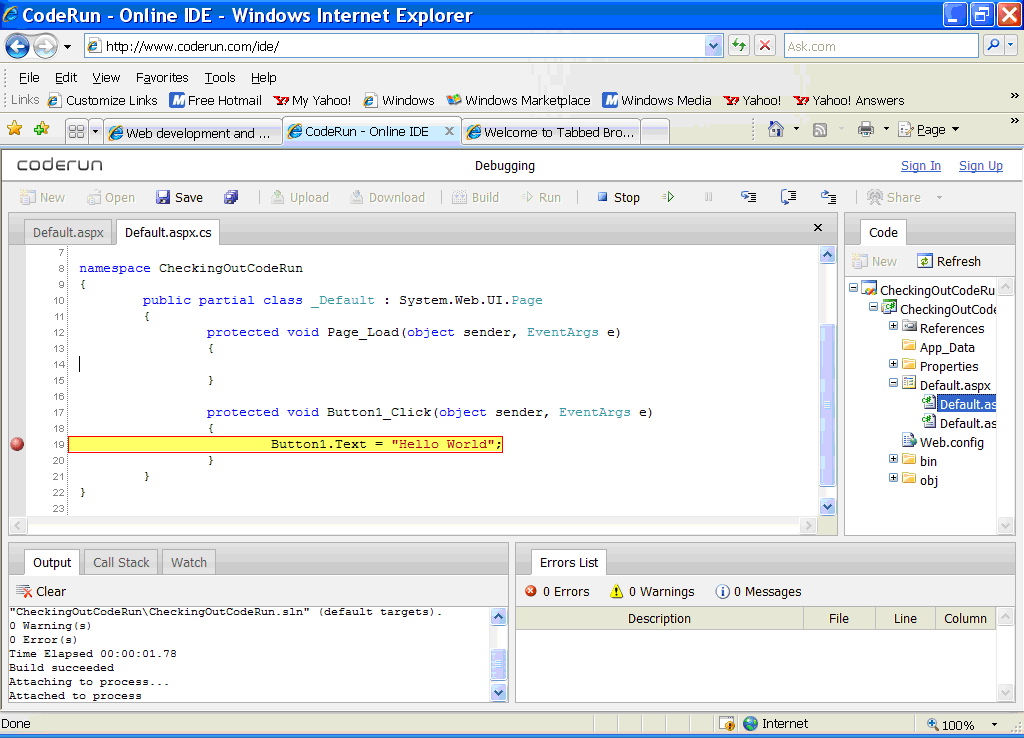Click the Description column header

[x=659, y=618]
